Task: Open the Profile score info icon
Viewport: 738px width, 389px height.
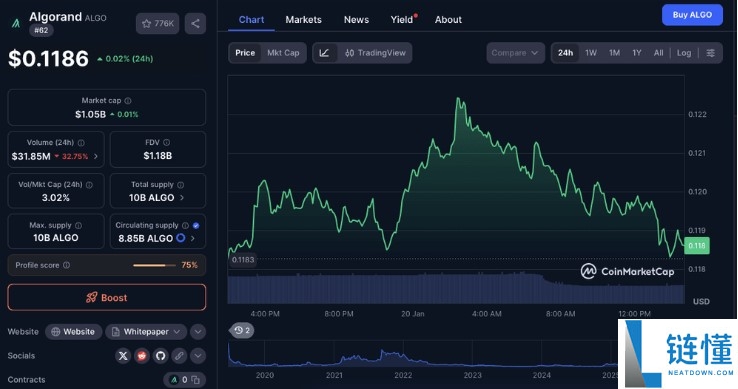Action: pyautogui.click(x=66, y=265)
